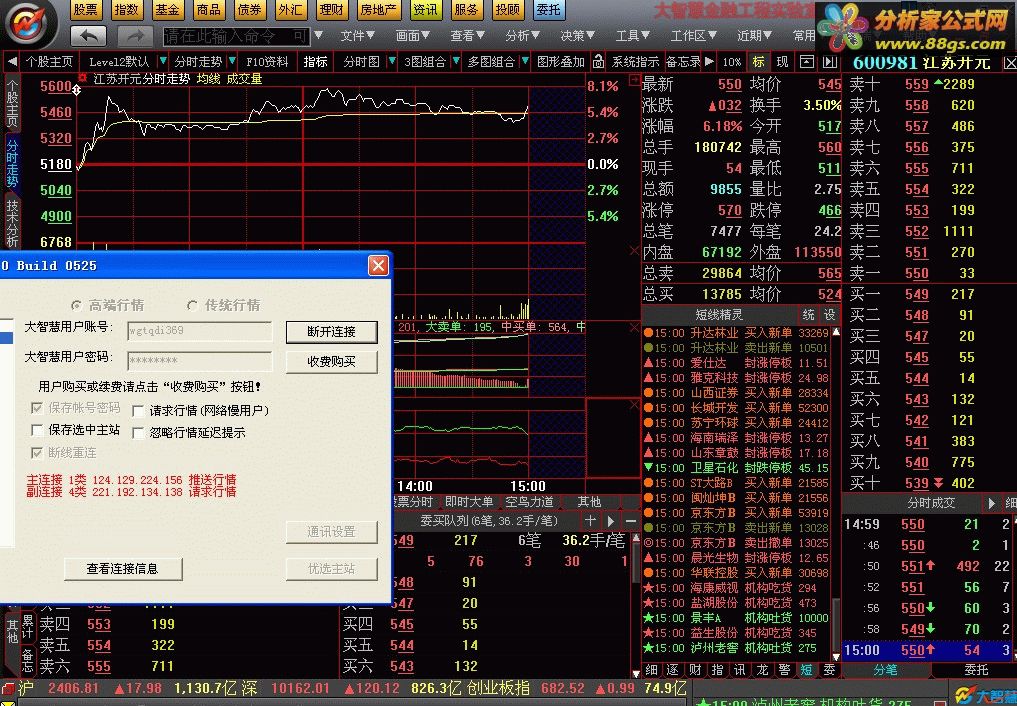
Task: Toggle 保存选中主站 checkbox
Action: tap(37, 430)
